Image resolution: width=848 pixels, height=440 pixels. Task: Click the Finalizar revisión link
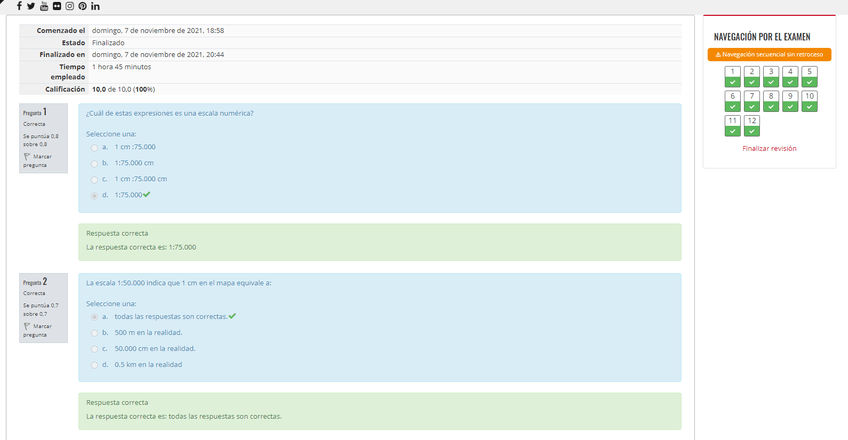769,148
